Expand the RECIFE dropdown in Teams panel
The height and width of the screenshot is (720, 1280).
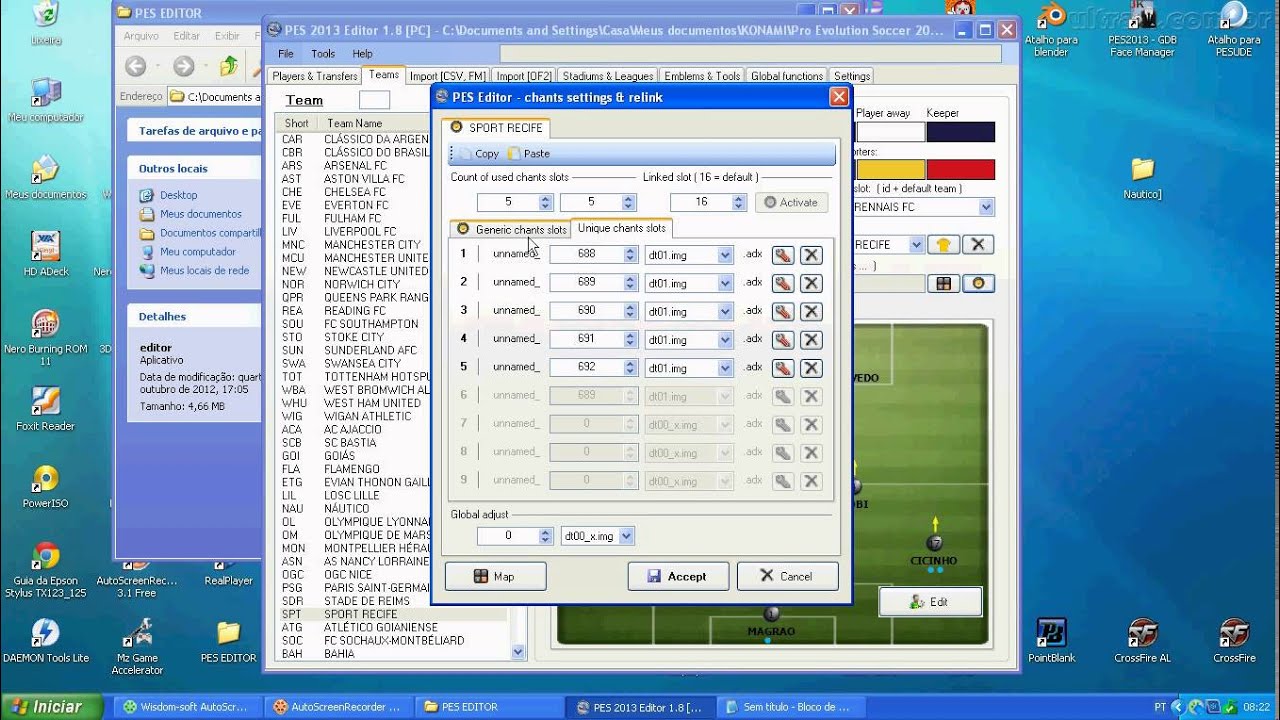pos(915,244)
